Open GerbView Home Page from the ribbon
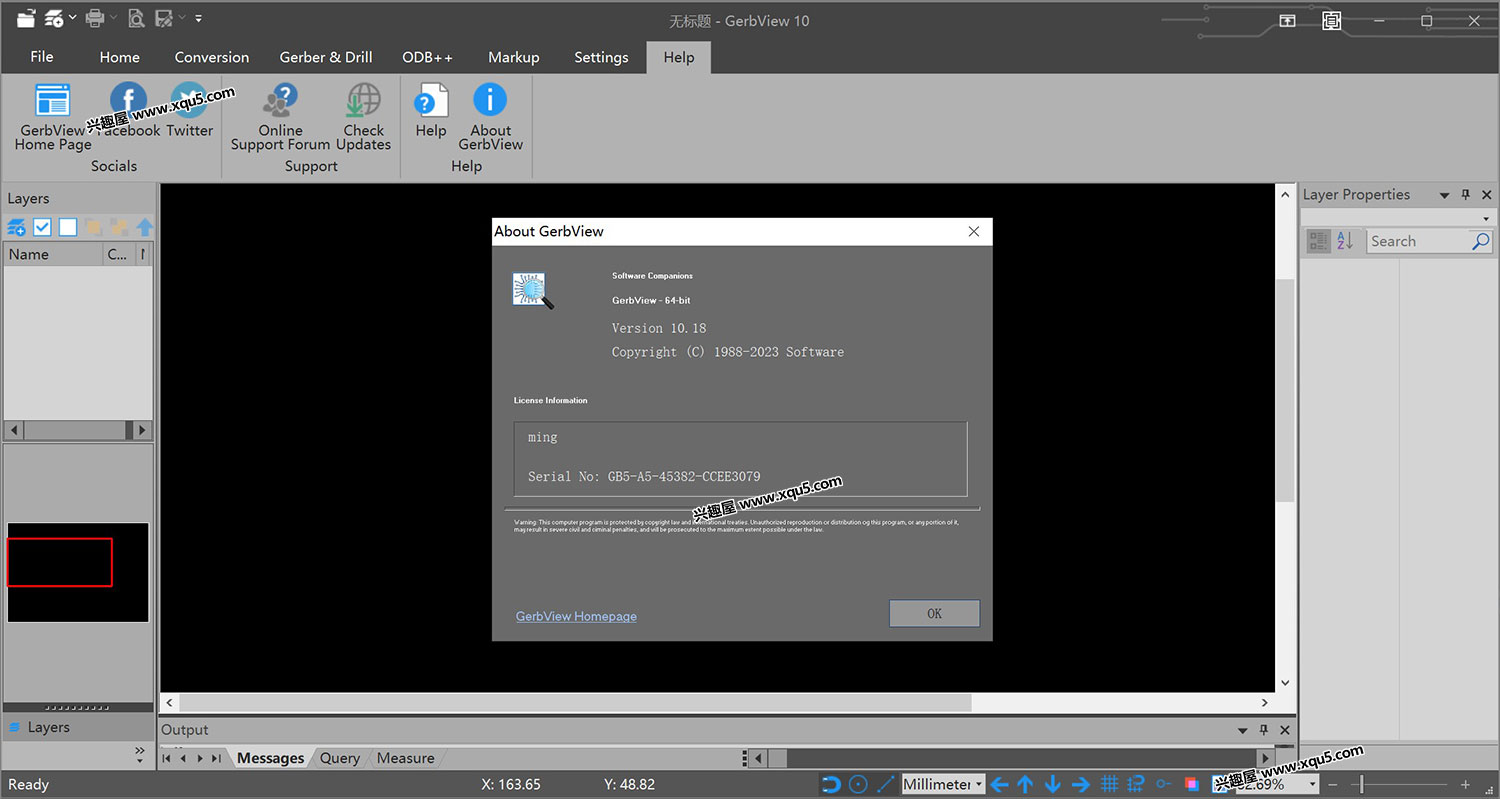This screenshot has height=799, width=1500. (x=53, y=119)
